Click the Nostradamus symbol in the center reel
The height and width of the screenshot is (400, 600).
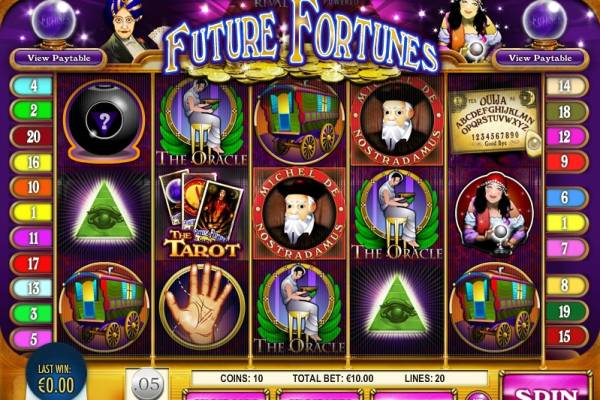(x=300, y=213)
